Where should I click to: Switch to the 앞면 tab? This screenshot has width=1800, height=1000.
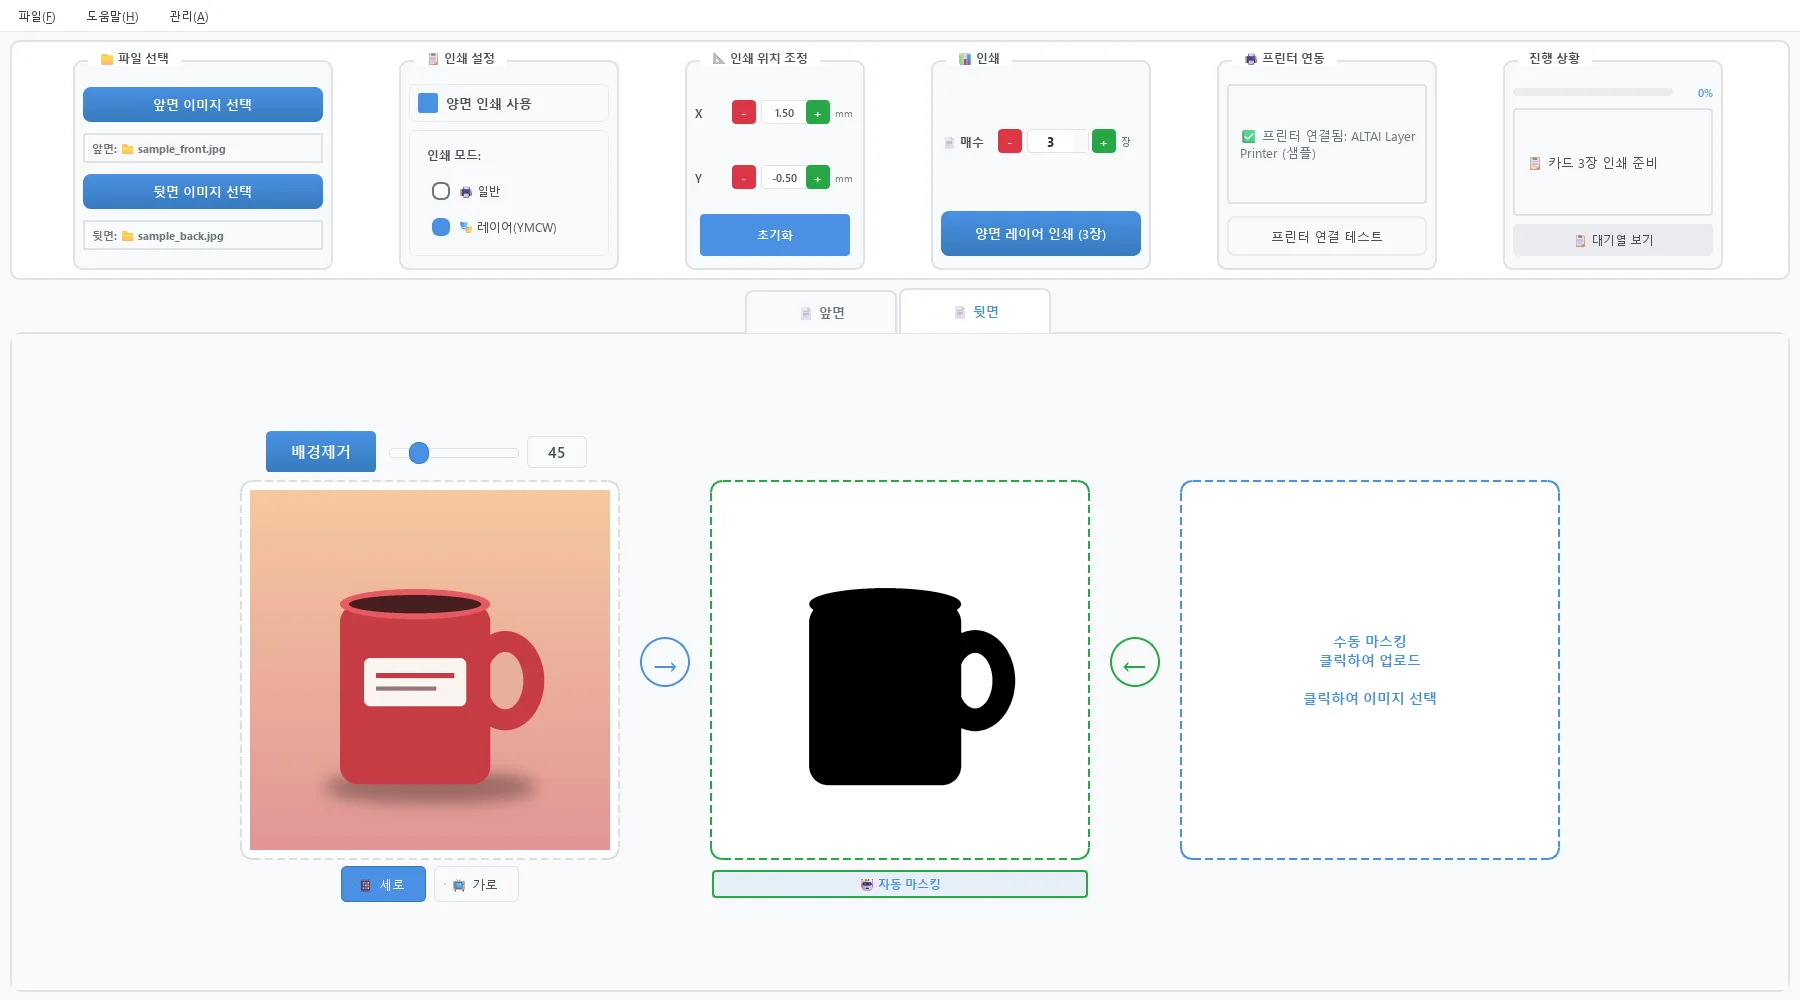pyautogui.click(x=821, y=313)
